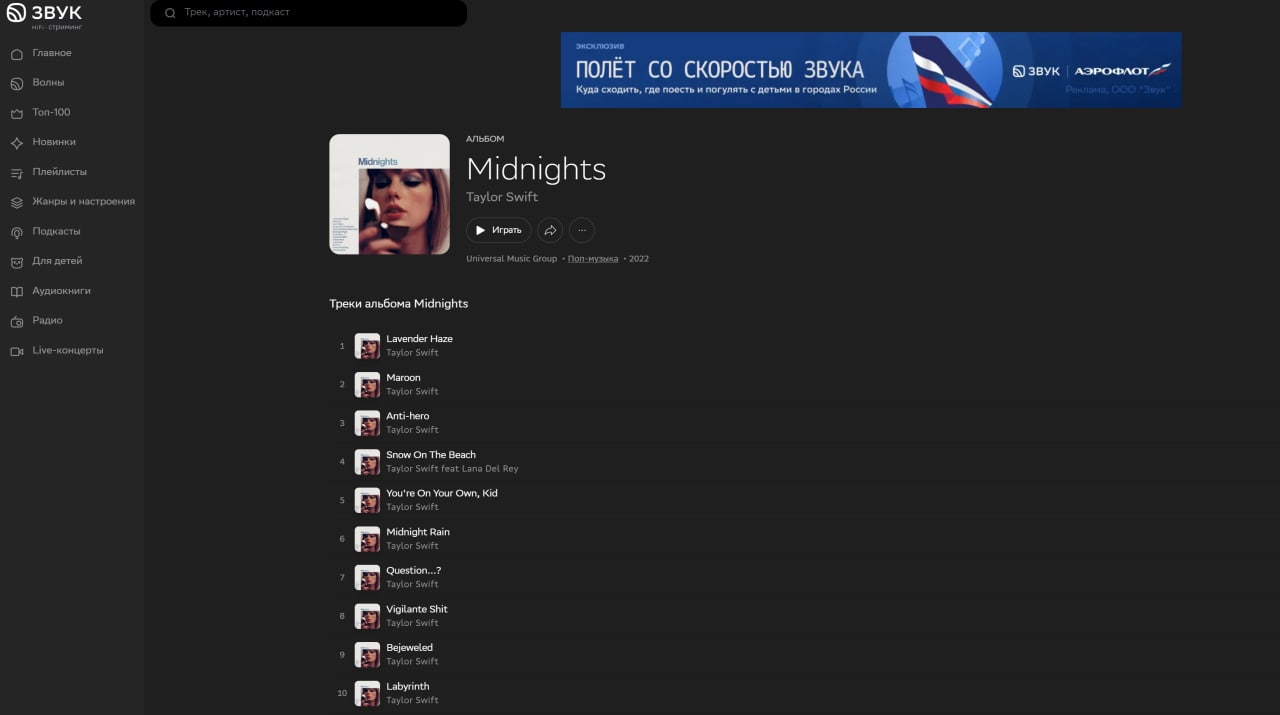Open Радио section
The image size is (1280, 715).
tap(47, 320)
